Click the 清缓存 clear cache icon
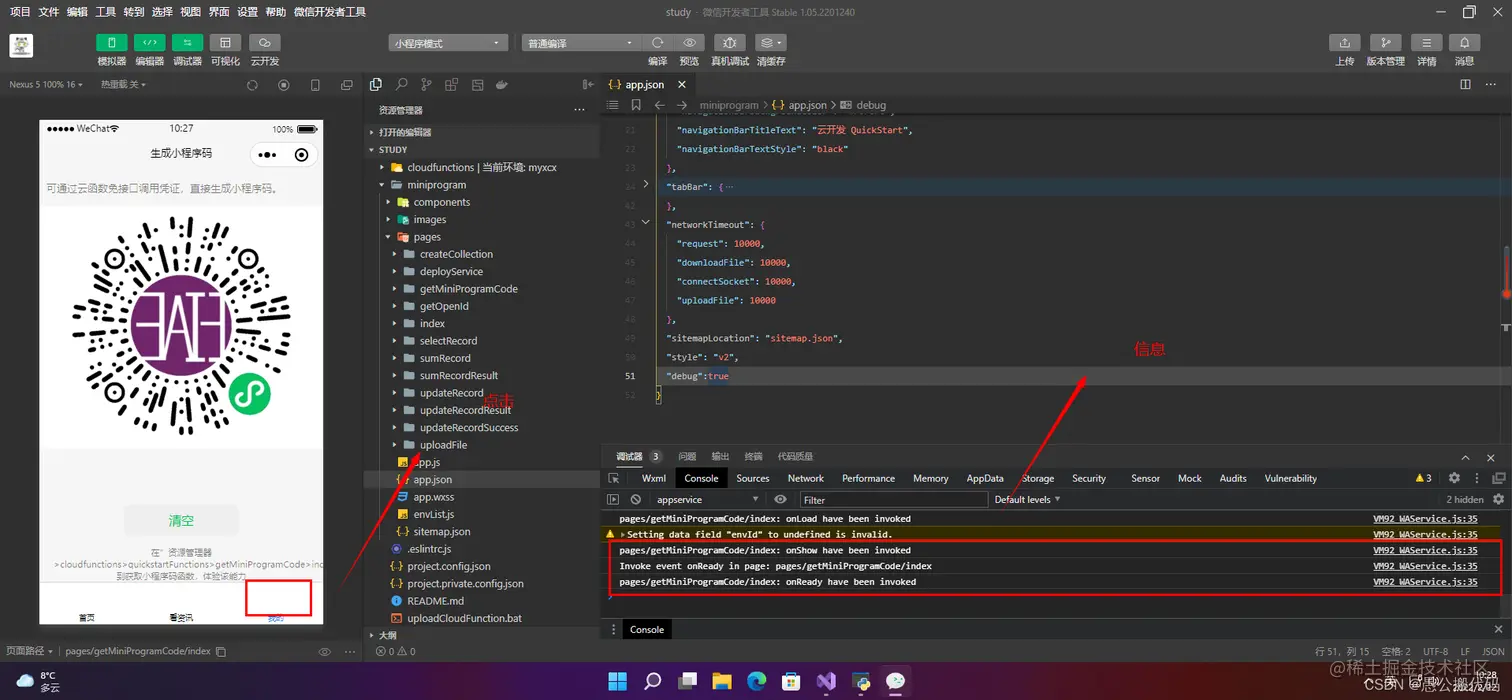 click(770, 43)
